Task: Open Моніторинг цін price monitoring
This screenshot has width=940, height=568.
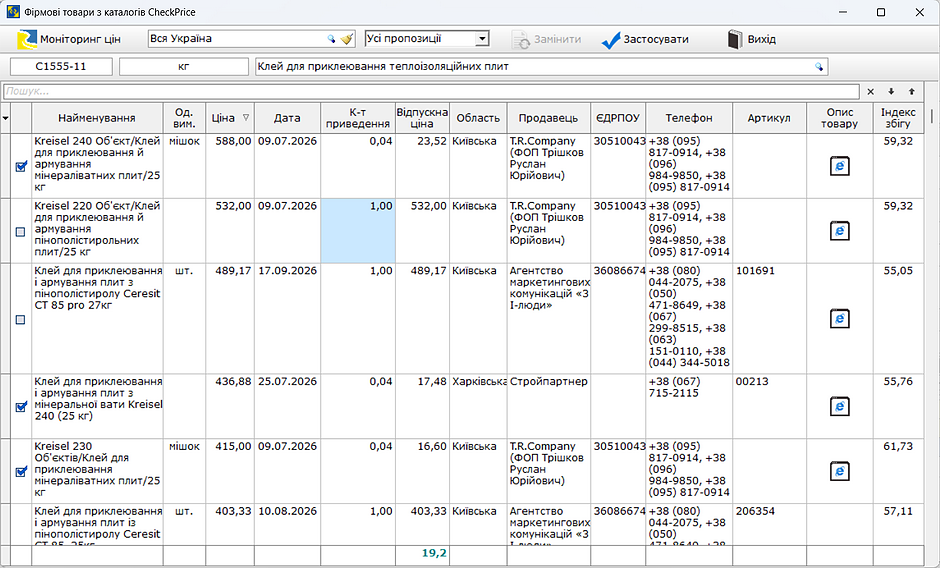Action: click(69, 40)
